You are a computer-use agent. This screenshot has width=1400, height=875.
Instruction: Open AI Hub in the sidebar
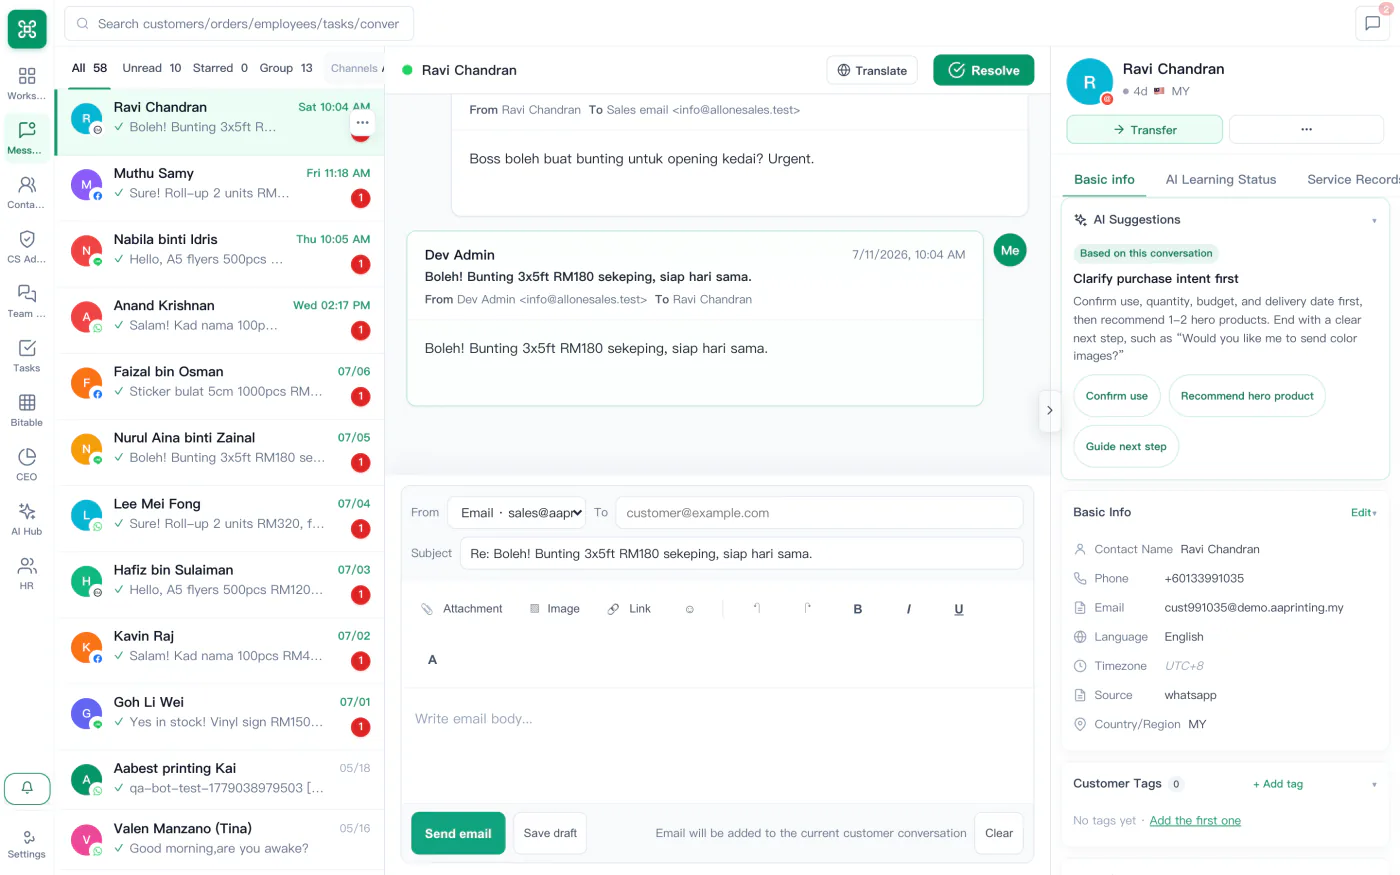pos(27,519)
